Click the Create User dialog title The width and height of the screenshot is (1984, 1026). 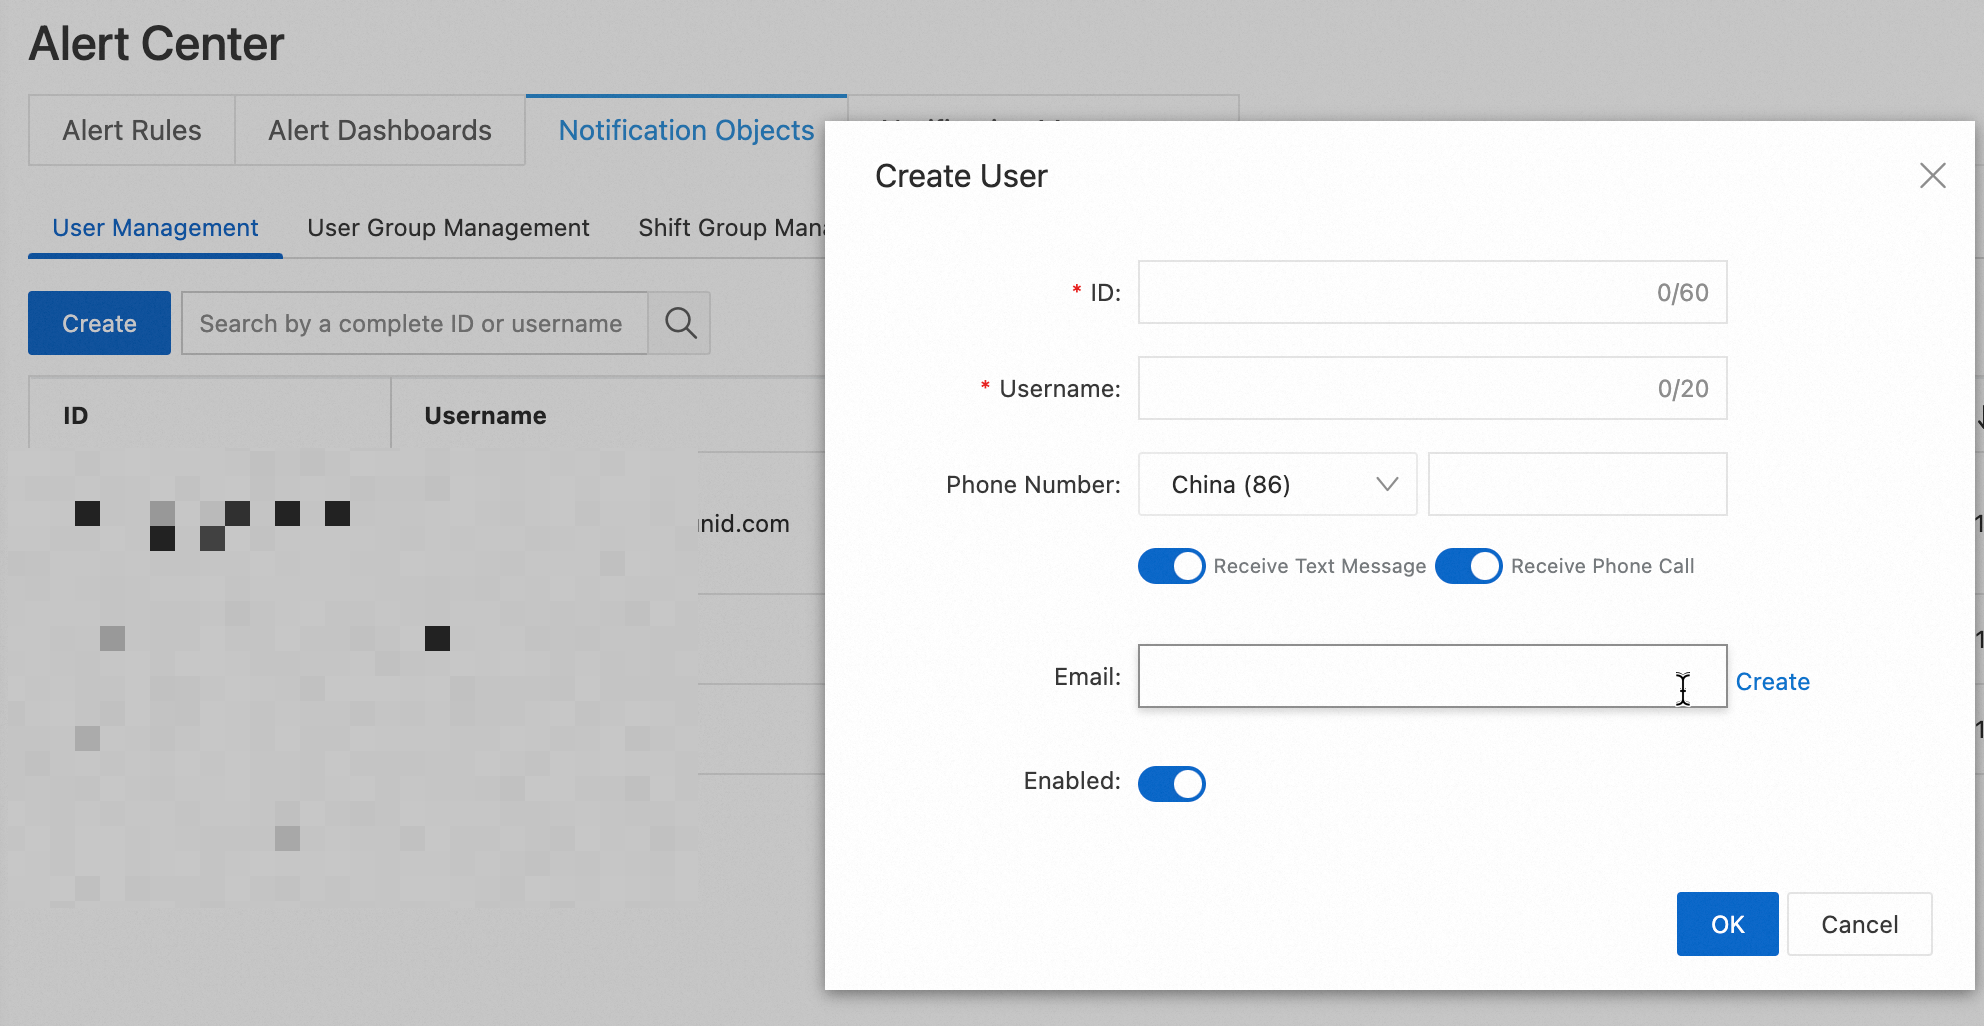[961, 176]
